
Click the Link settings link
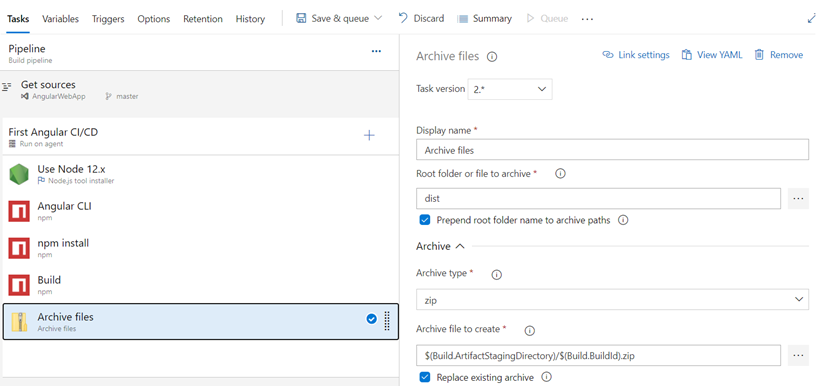(x=643, y=55)
